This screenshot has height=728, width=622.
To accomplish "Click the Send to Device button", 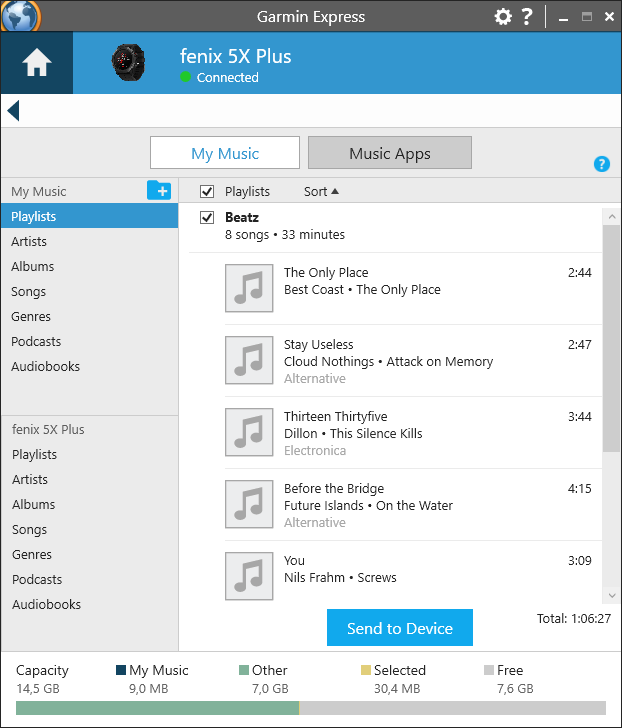I will click(x=400, y=628).
